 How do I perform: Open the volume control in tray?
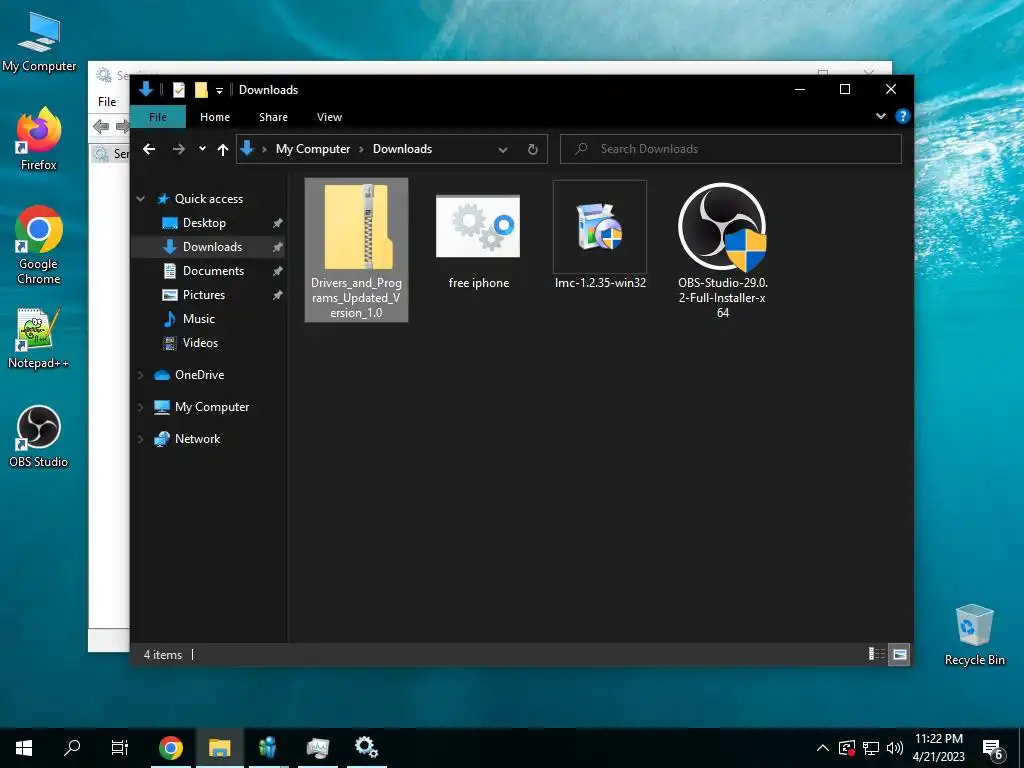[895, 748]
